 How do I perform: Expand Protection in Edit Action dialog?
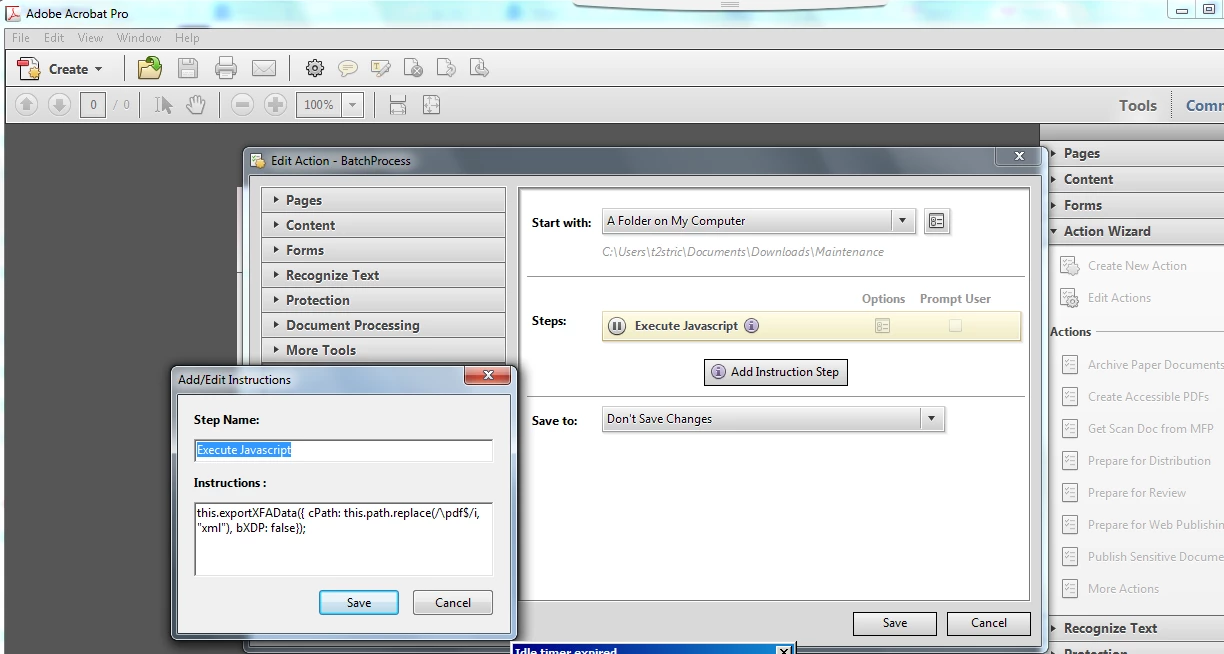(x=384, y=300)
